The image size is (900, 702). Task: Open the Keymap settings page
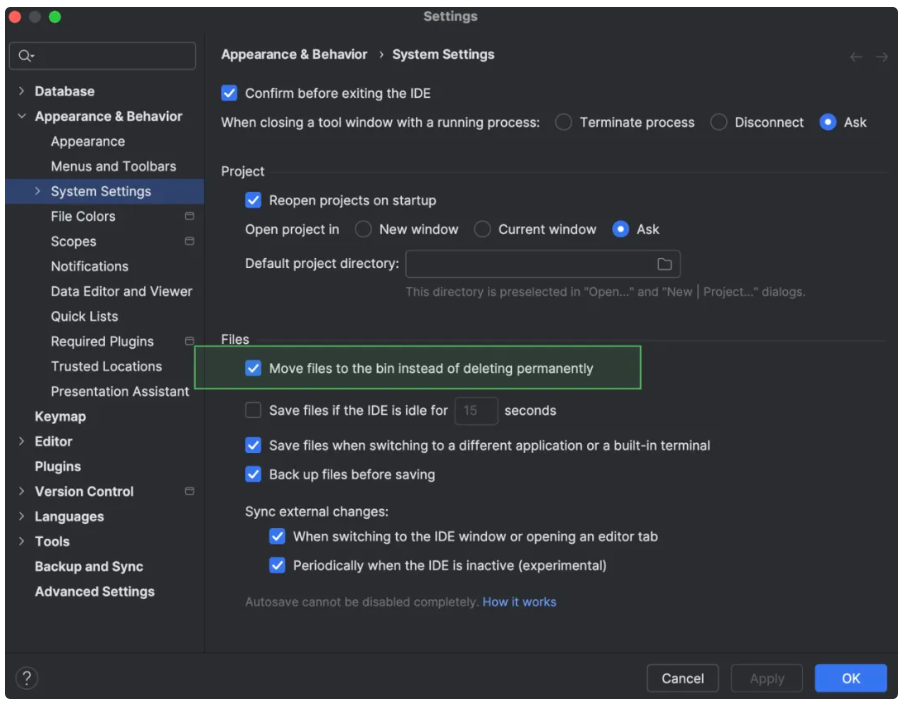60,416
